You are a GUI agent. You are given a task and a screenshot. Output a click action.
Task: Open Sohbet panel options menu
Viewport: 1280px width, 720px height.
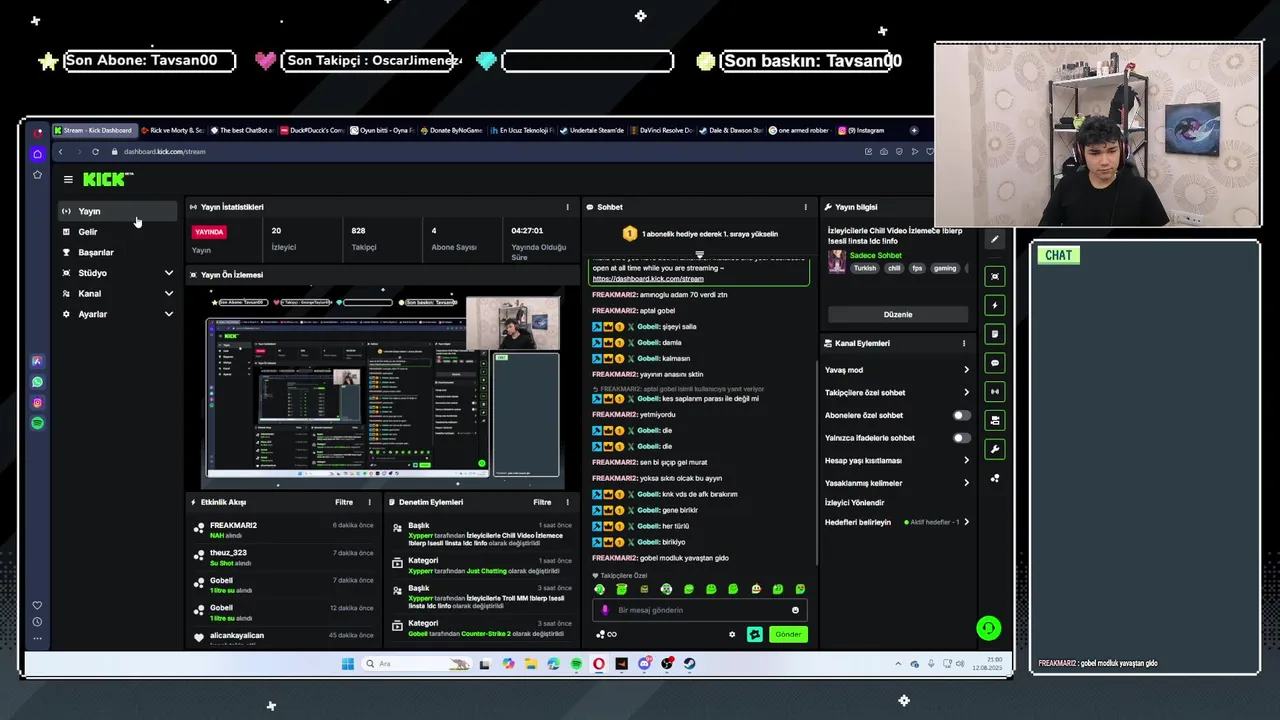pyautogui.click(x=805, y=207)
